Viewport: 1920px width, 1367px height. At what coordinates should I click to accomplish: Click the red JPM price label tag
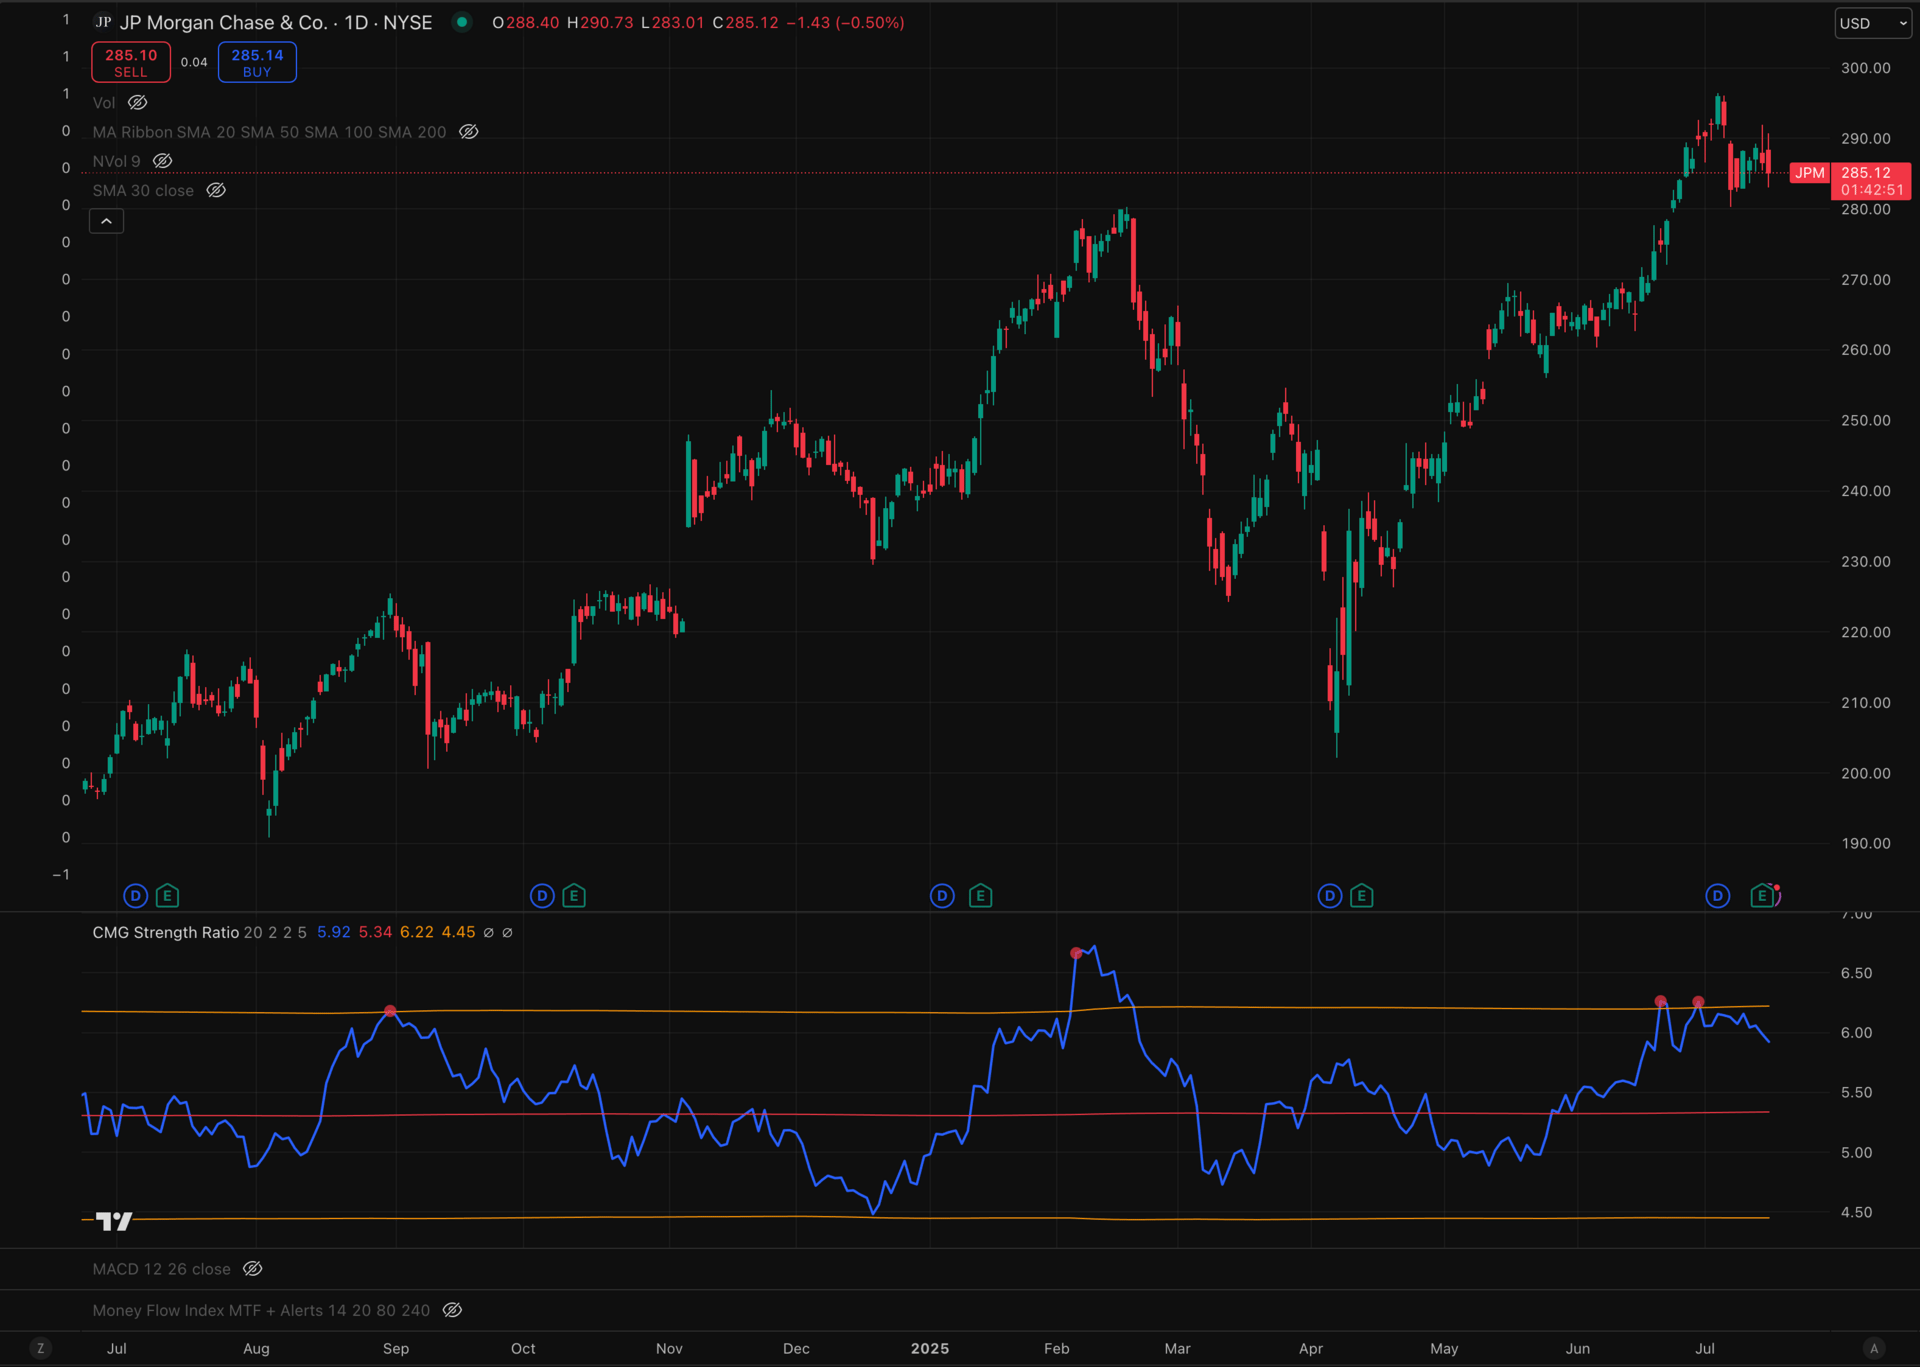pos(1810,173)
